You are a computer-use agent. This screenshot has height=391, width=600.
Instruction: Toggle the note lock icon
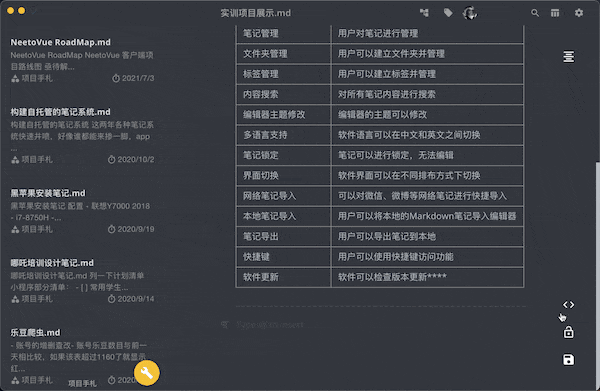tap(569, 332)
